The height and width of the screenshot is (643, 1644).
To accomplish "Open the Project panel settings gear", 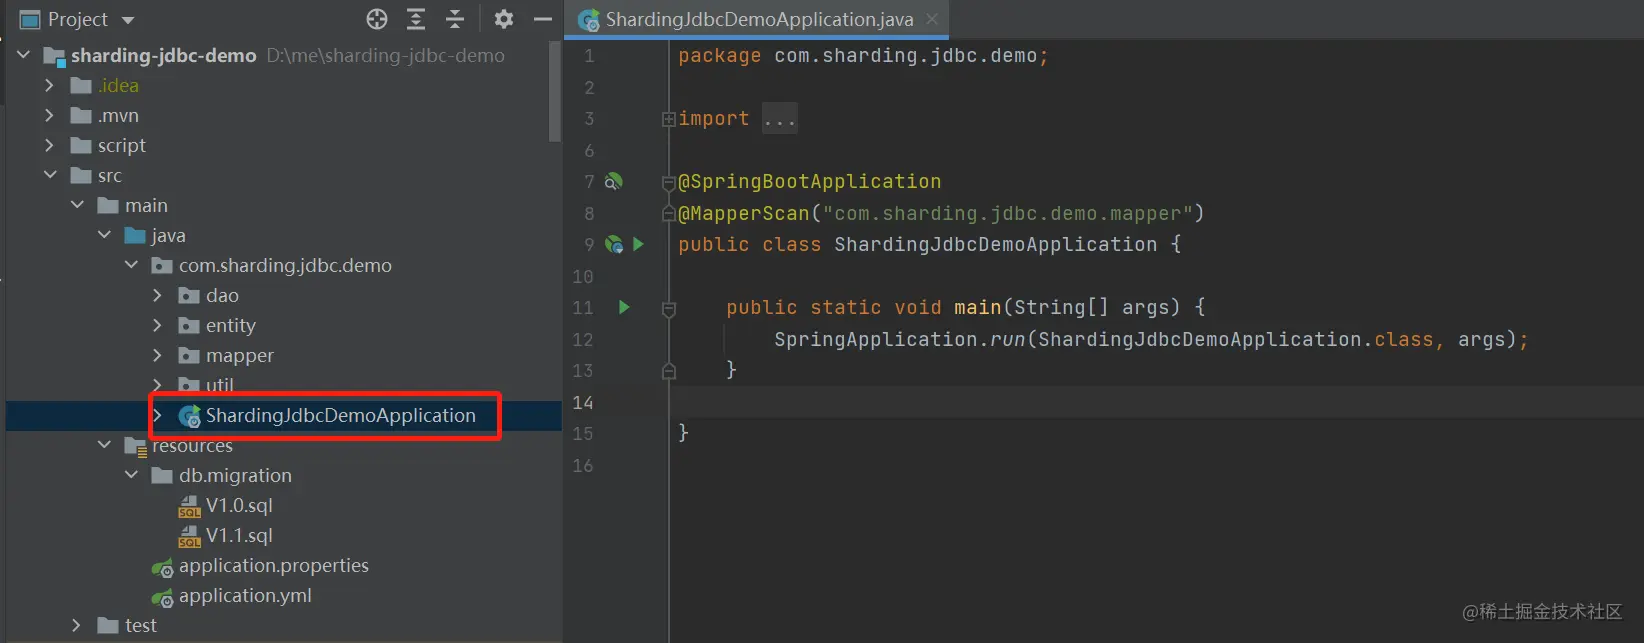I will click(x=504, y=19).
